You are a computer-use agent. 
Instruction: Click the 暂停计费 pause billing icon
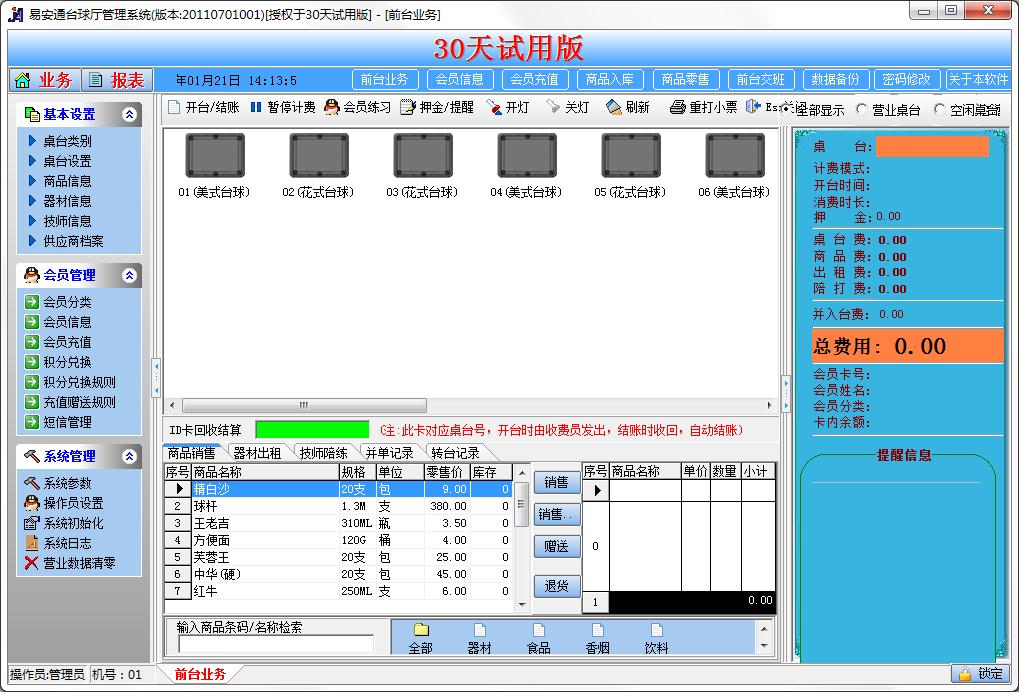[256, 107]
